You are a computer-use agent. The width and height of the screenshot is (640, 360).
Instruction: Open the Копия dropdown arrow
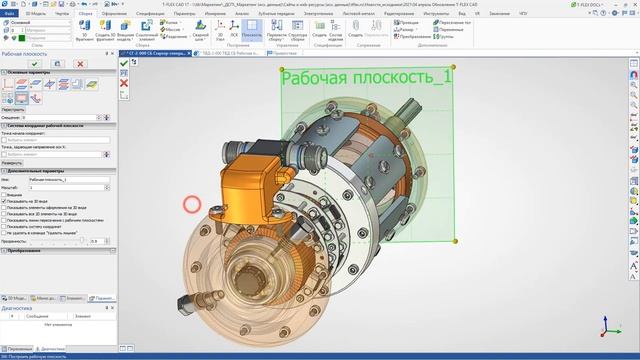[180, 22]
